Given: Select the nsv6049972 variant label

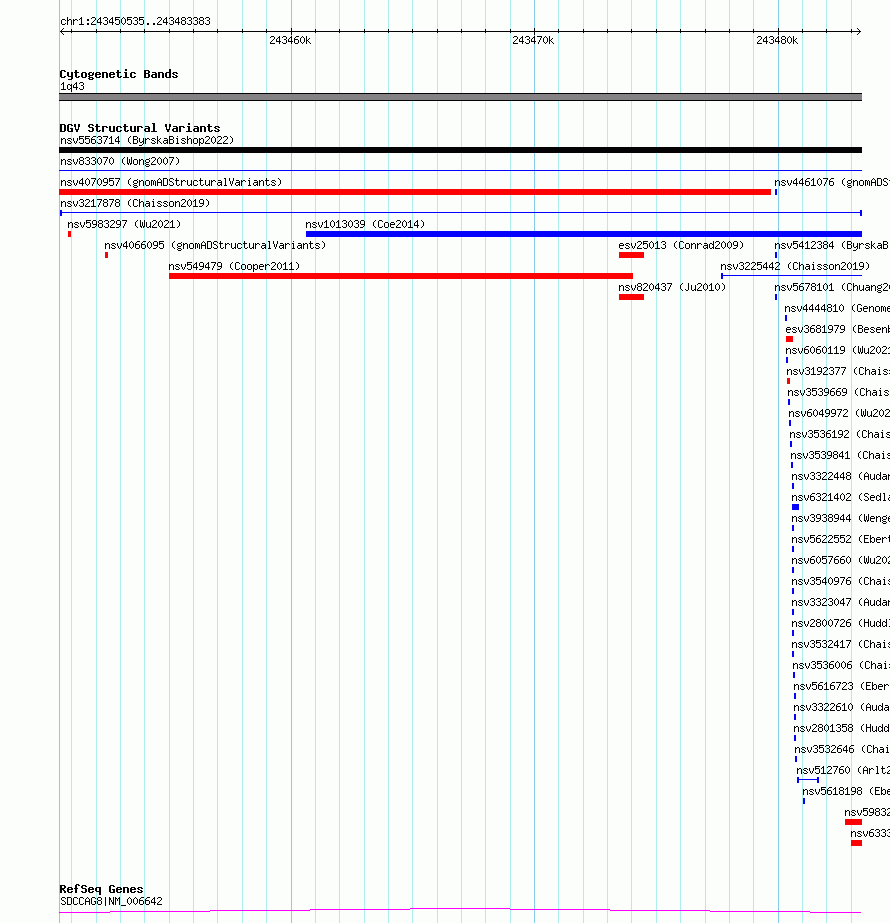Looking at the screenshot, I should tap(839, 414).
